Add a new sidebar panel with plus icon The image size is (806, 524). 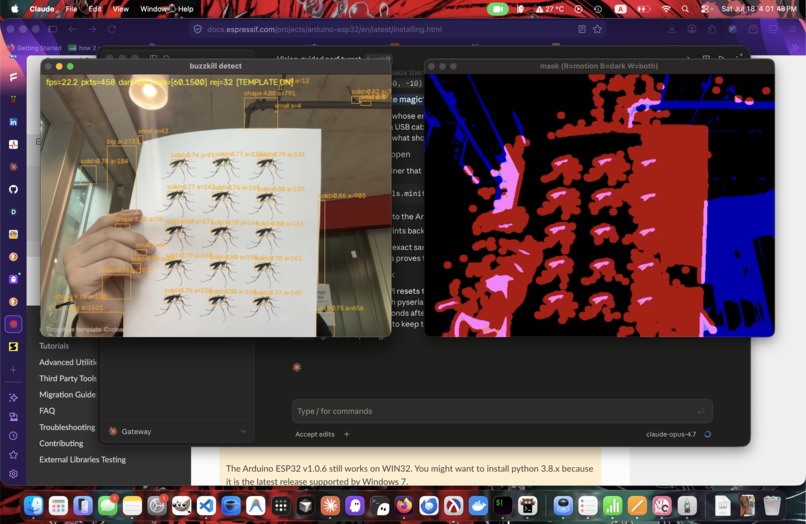click(13, 369)
